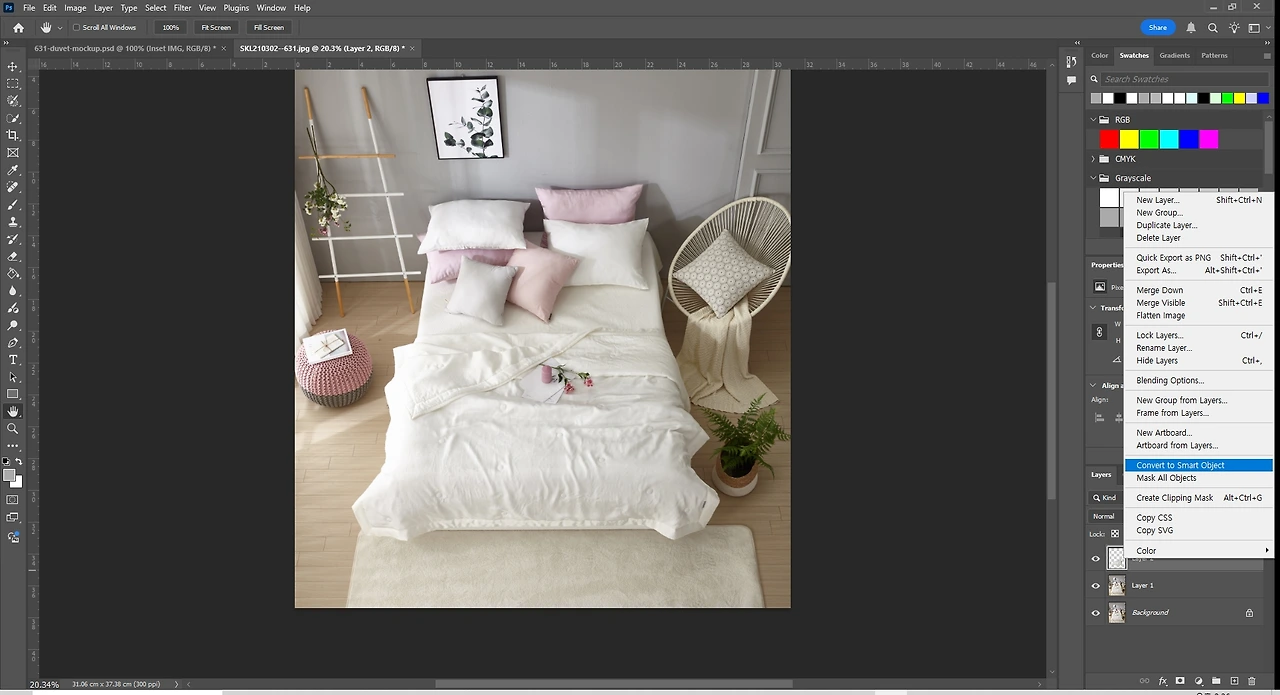Delete layer using the trash icon
The image size is (1280, 695).
click(x=1252, y=681)
